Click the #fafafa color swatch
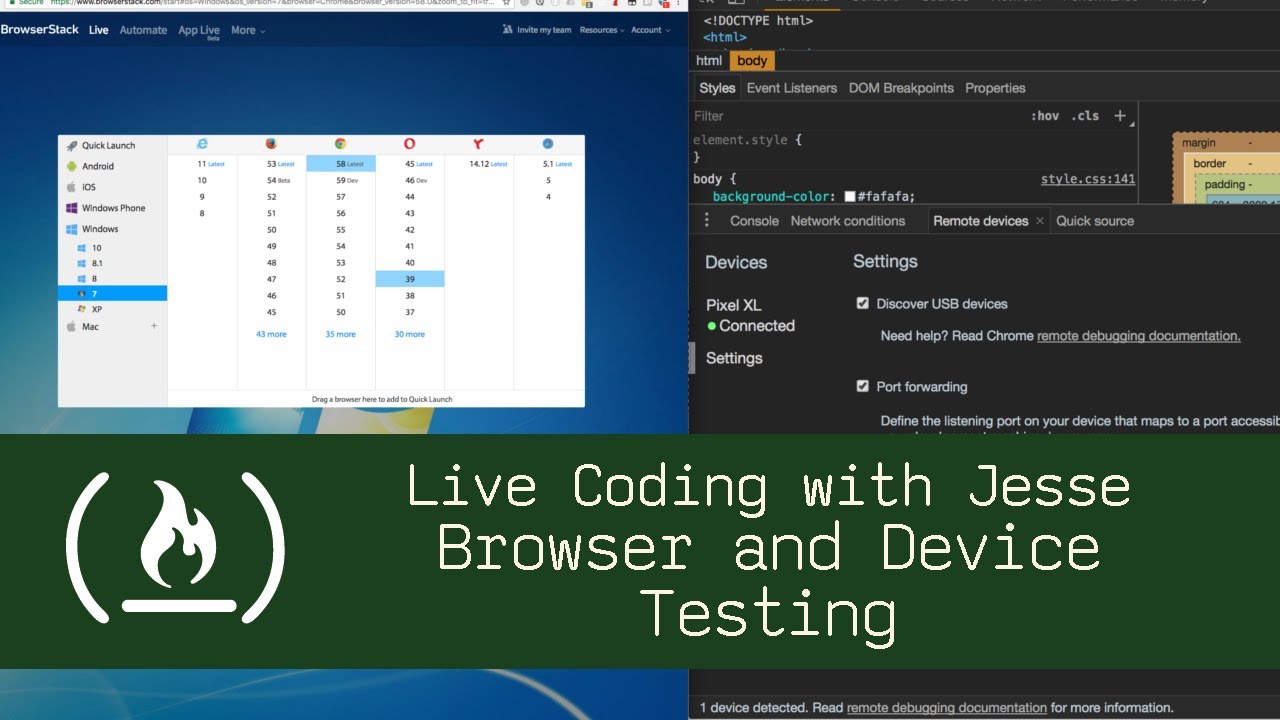Image resolution: width=1280 pixels, height=720 pixels. click(850, 197)
